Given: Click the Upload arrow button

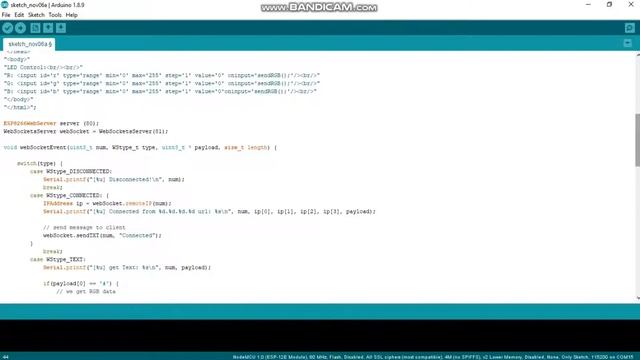Looking at the screenshot, I should (x=20, y=28).
